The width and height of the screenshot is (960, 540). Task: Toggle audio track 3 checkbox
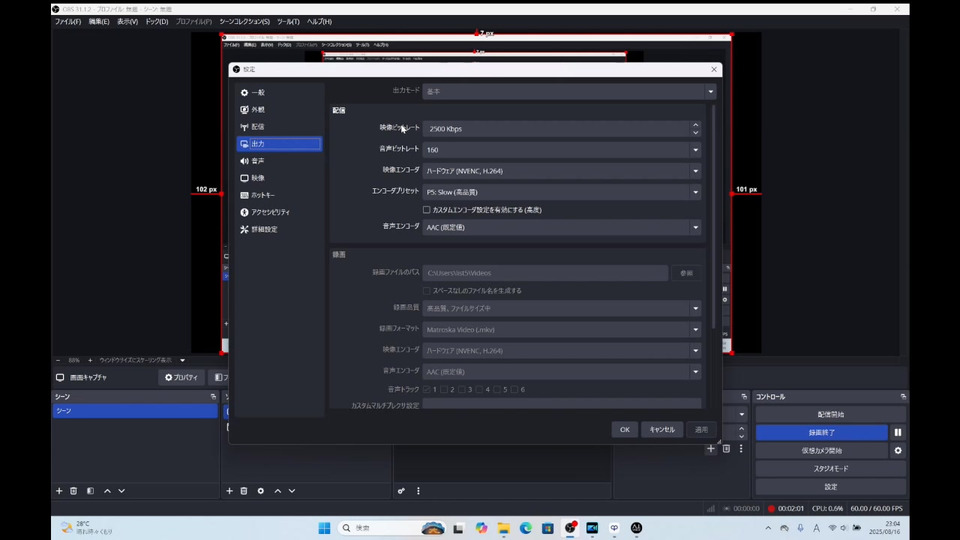(462, 389)
